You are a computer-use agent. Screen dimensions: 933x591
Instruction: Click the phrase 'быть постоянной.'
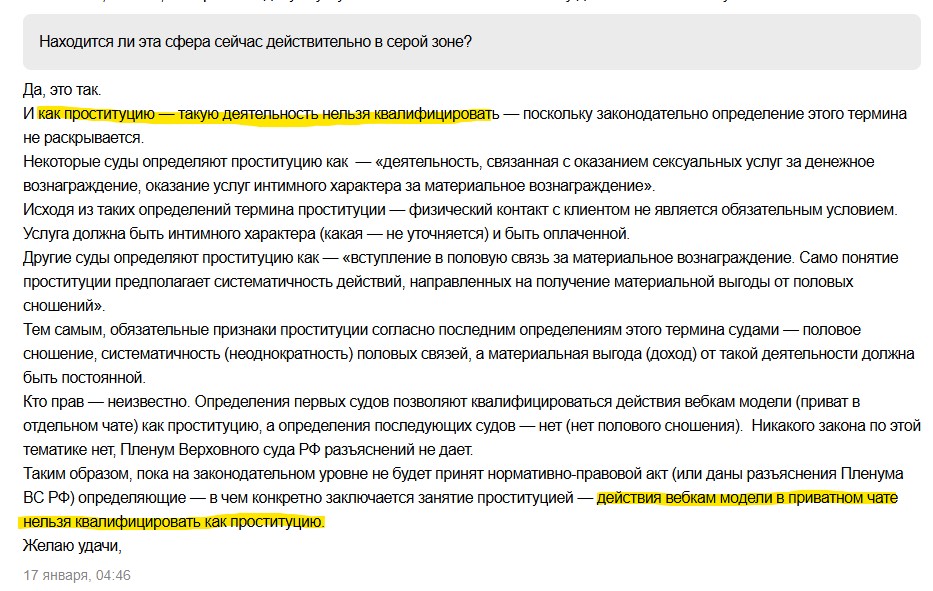pos(84,378)
